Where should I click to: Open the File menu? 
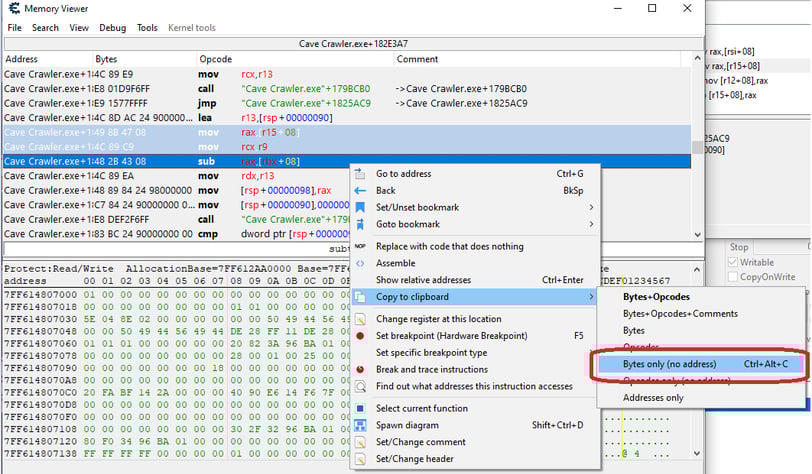coord(14,27)
